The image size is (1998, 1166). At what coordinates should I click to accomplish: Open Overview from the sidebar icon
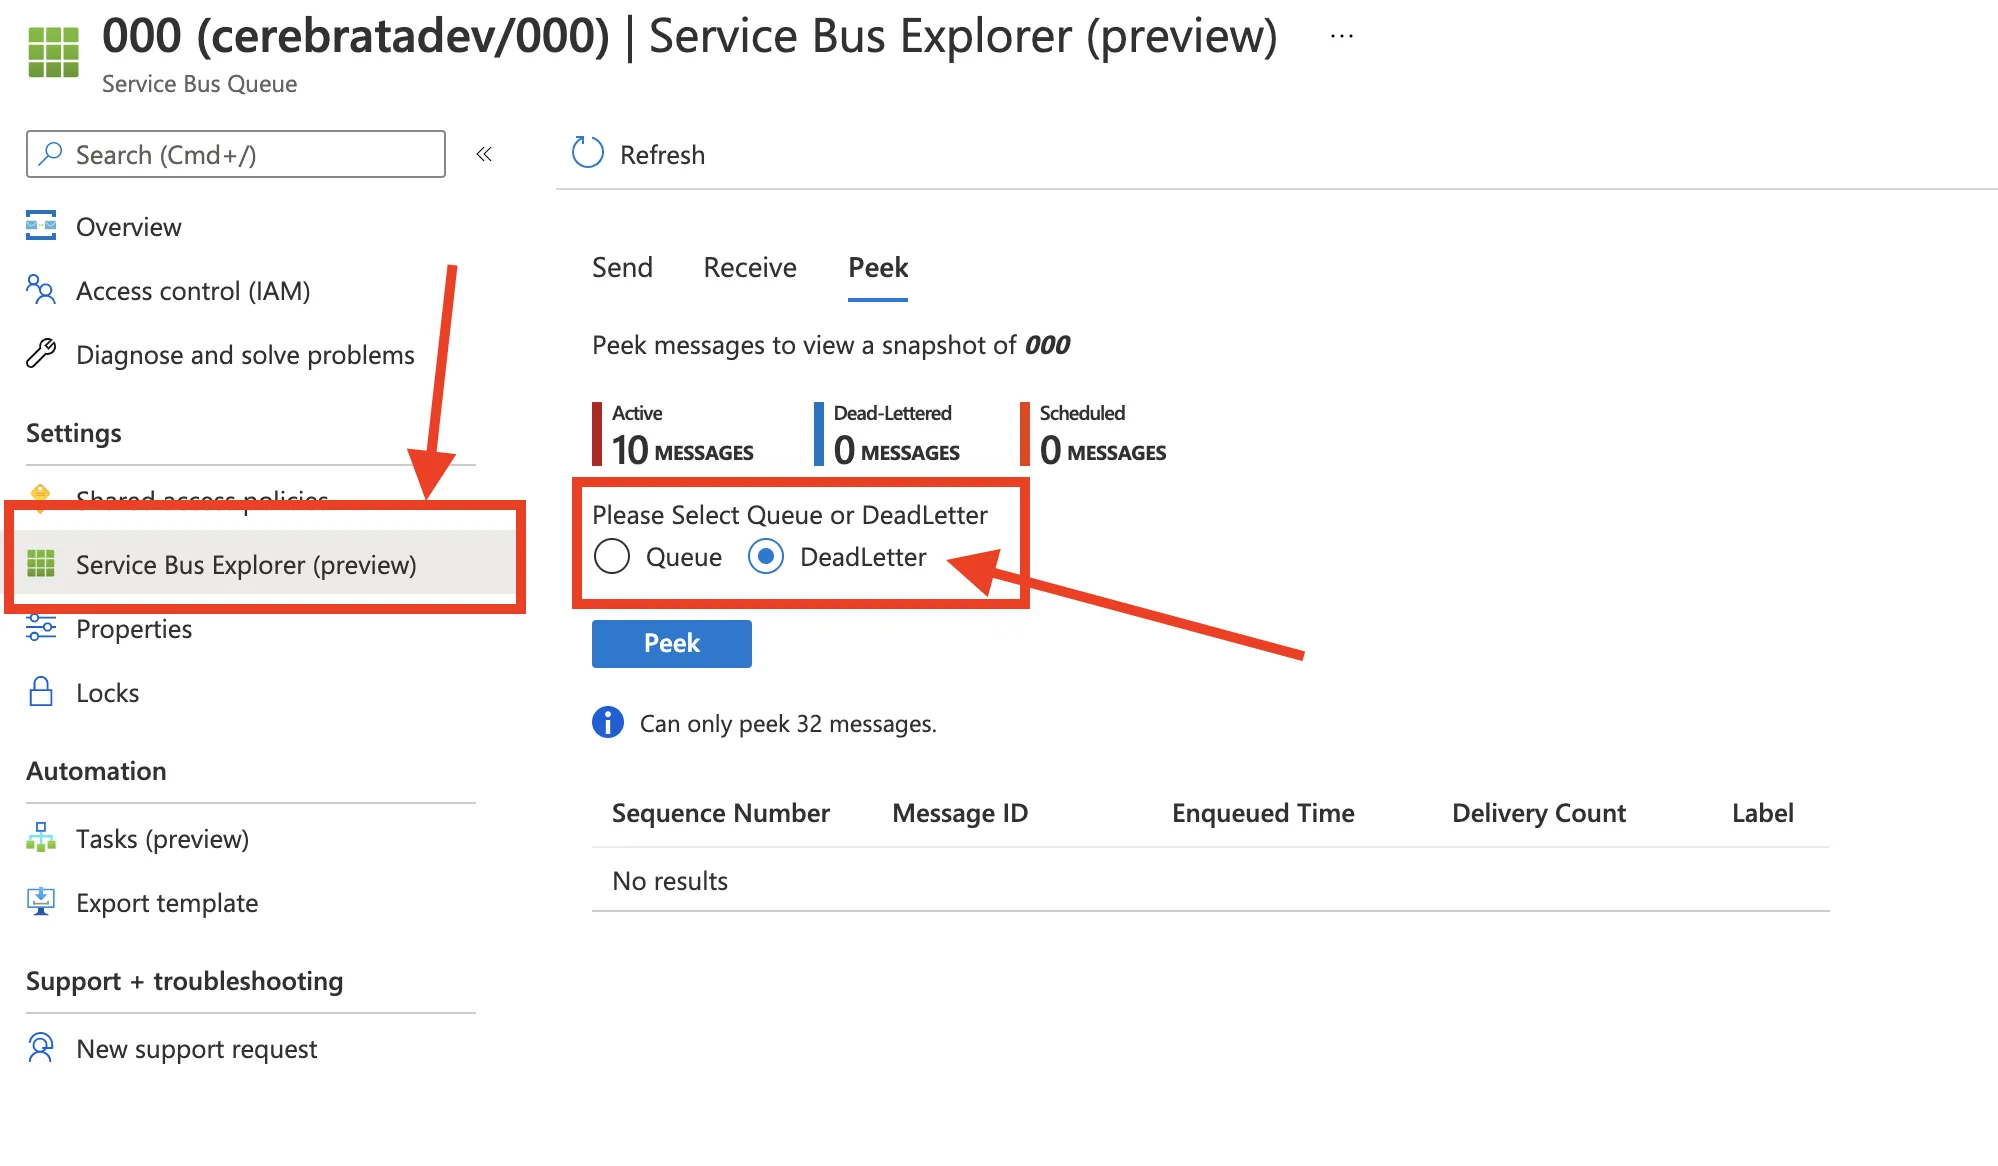(41, 226)
